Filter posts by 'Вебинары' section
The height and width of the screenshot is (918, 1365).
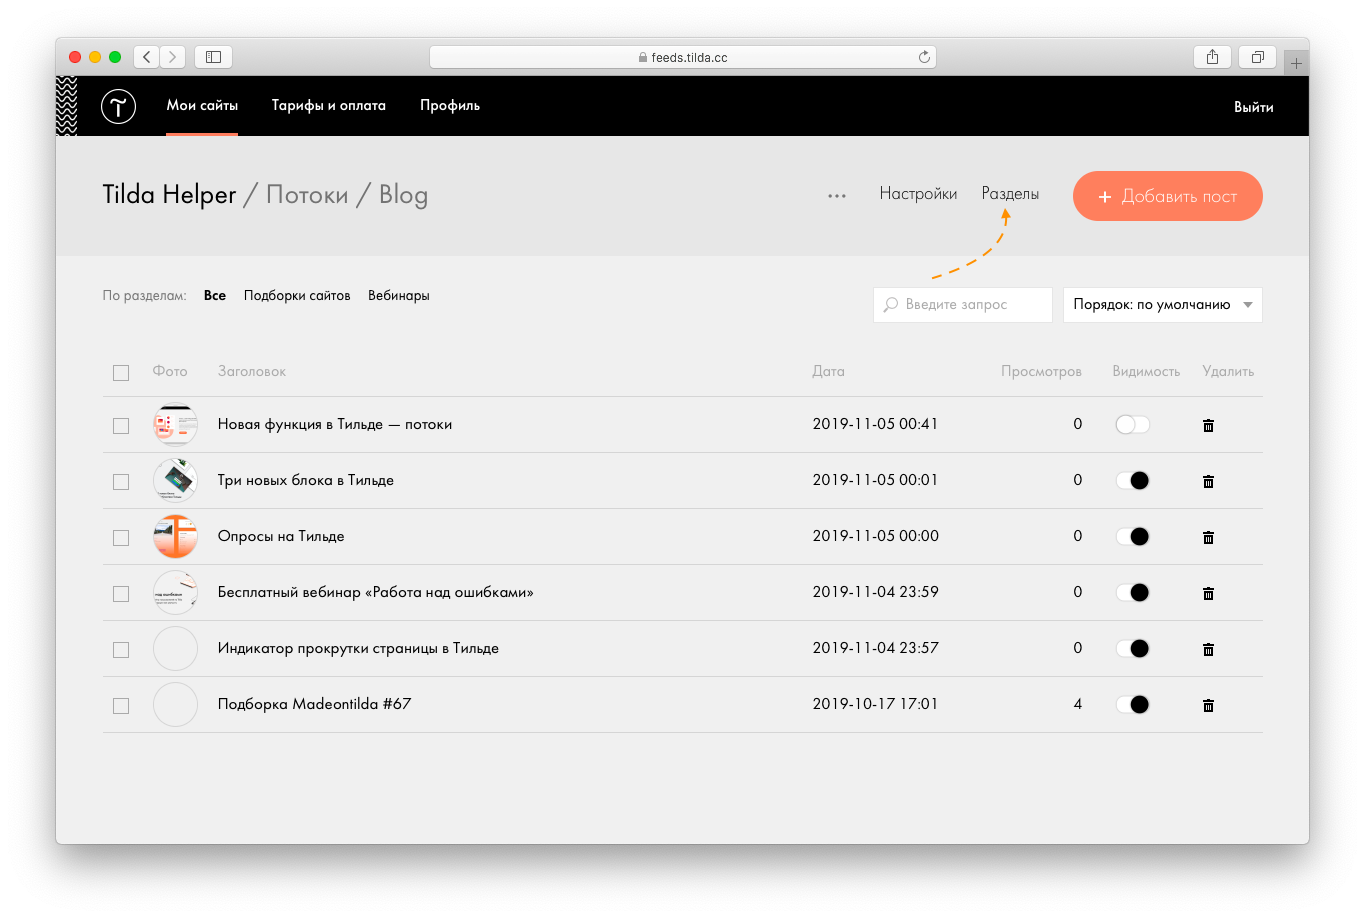click(399, 296)
